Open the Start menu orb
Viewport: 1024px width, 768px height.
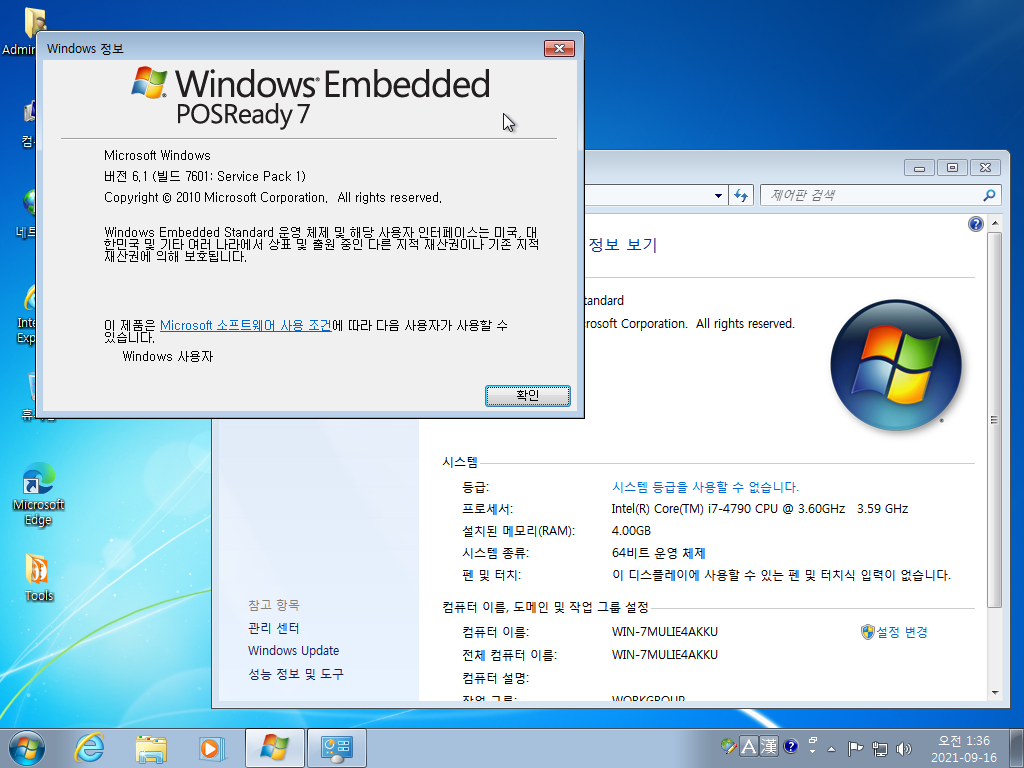[27, 748]
